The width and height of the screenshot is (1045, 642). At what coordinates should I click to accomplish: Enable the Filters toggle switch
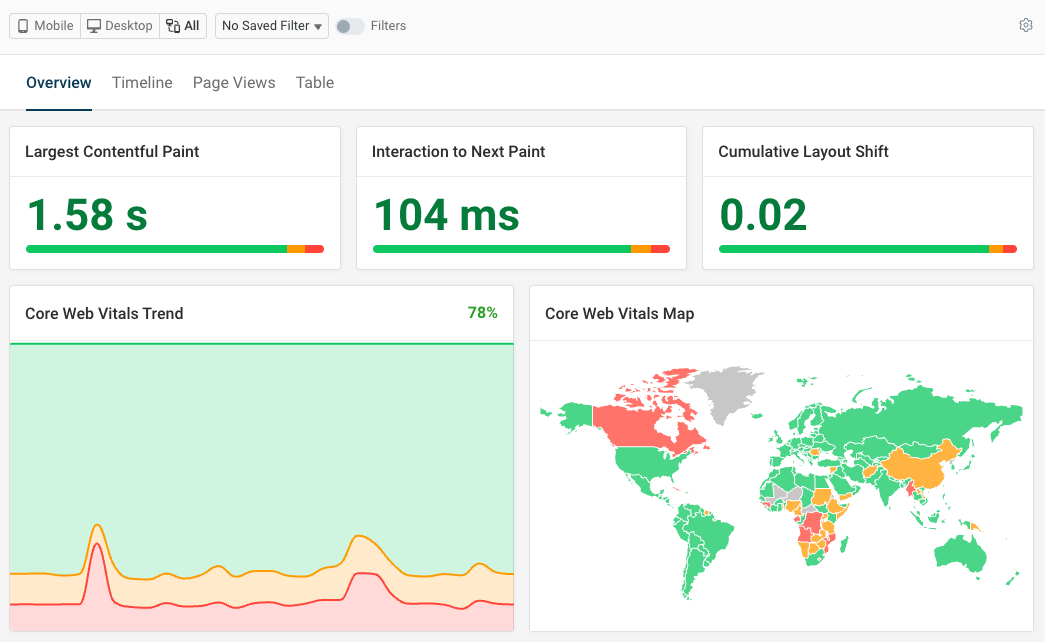pyautogui.click(x=350, y=26)
